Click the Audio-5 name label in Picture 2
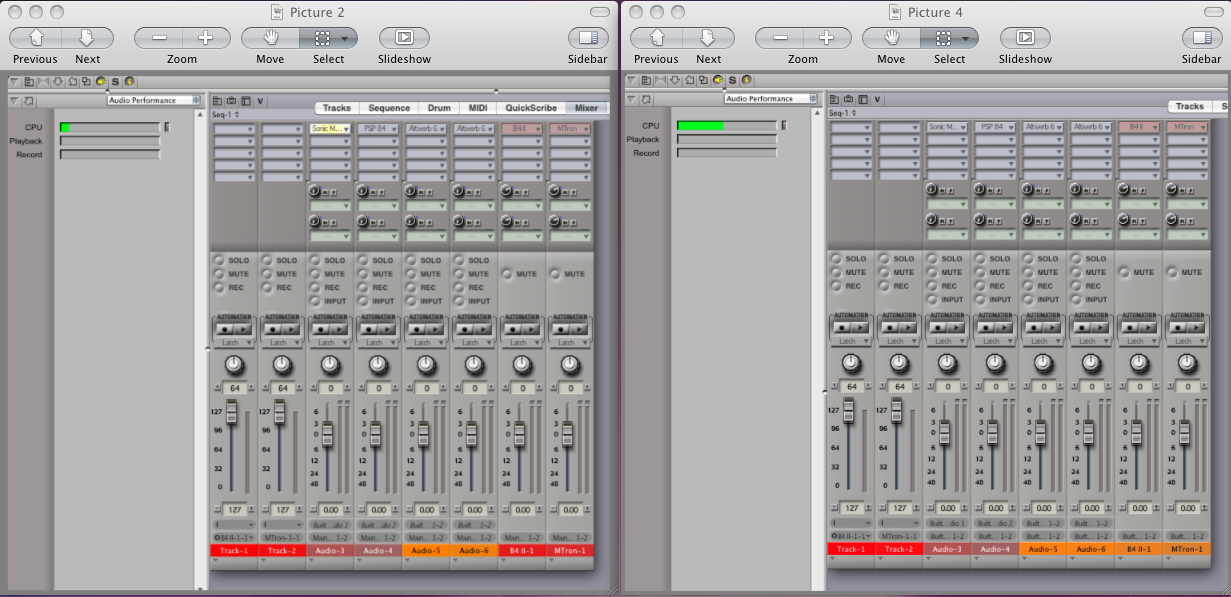Image resolution: width=1231 pixels, height=597 pixels. point(427,551)
